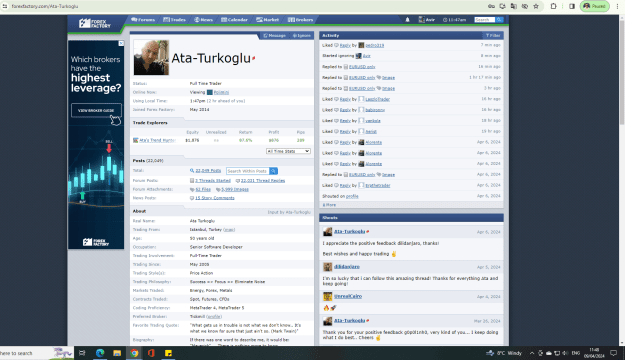Viewport: 625px width, 360px height.
Task: Open UnrealCairo's shout author link
Action: (x=348, y=296)
